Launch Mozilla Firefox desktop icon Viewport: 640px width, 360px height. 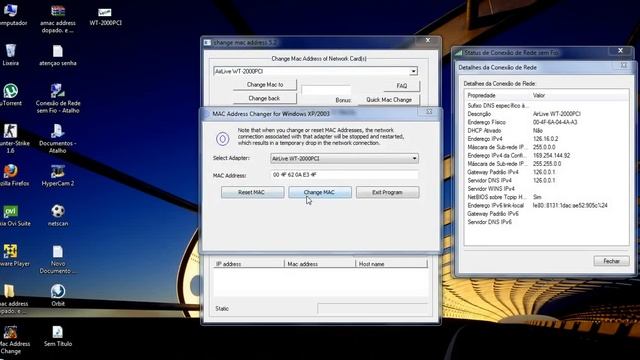11,176
